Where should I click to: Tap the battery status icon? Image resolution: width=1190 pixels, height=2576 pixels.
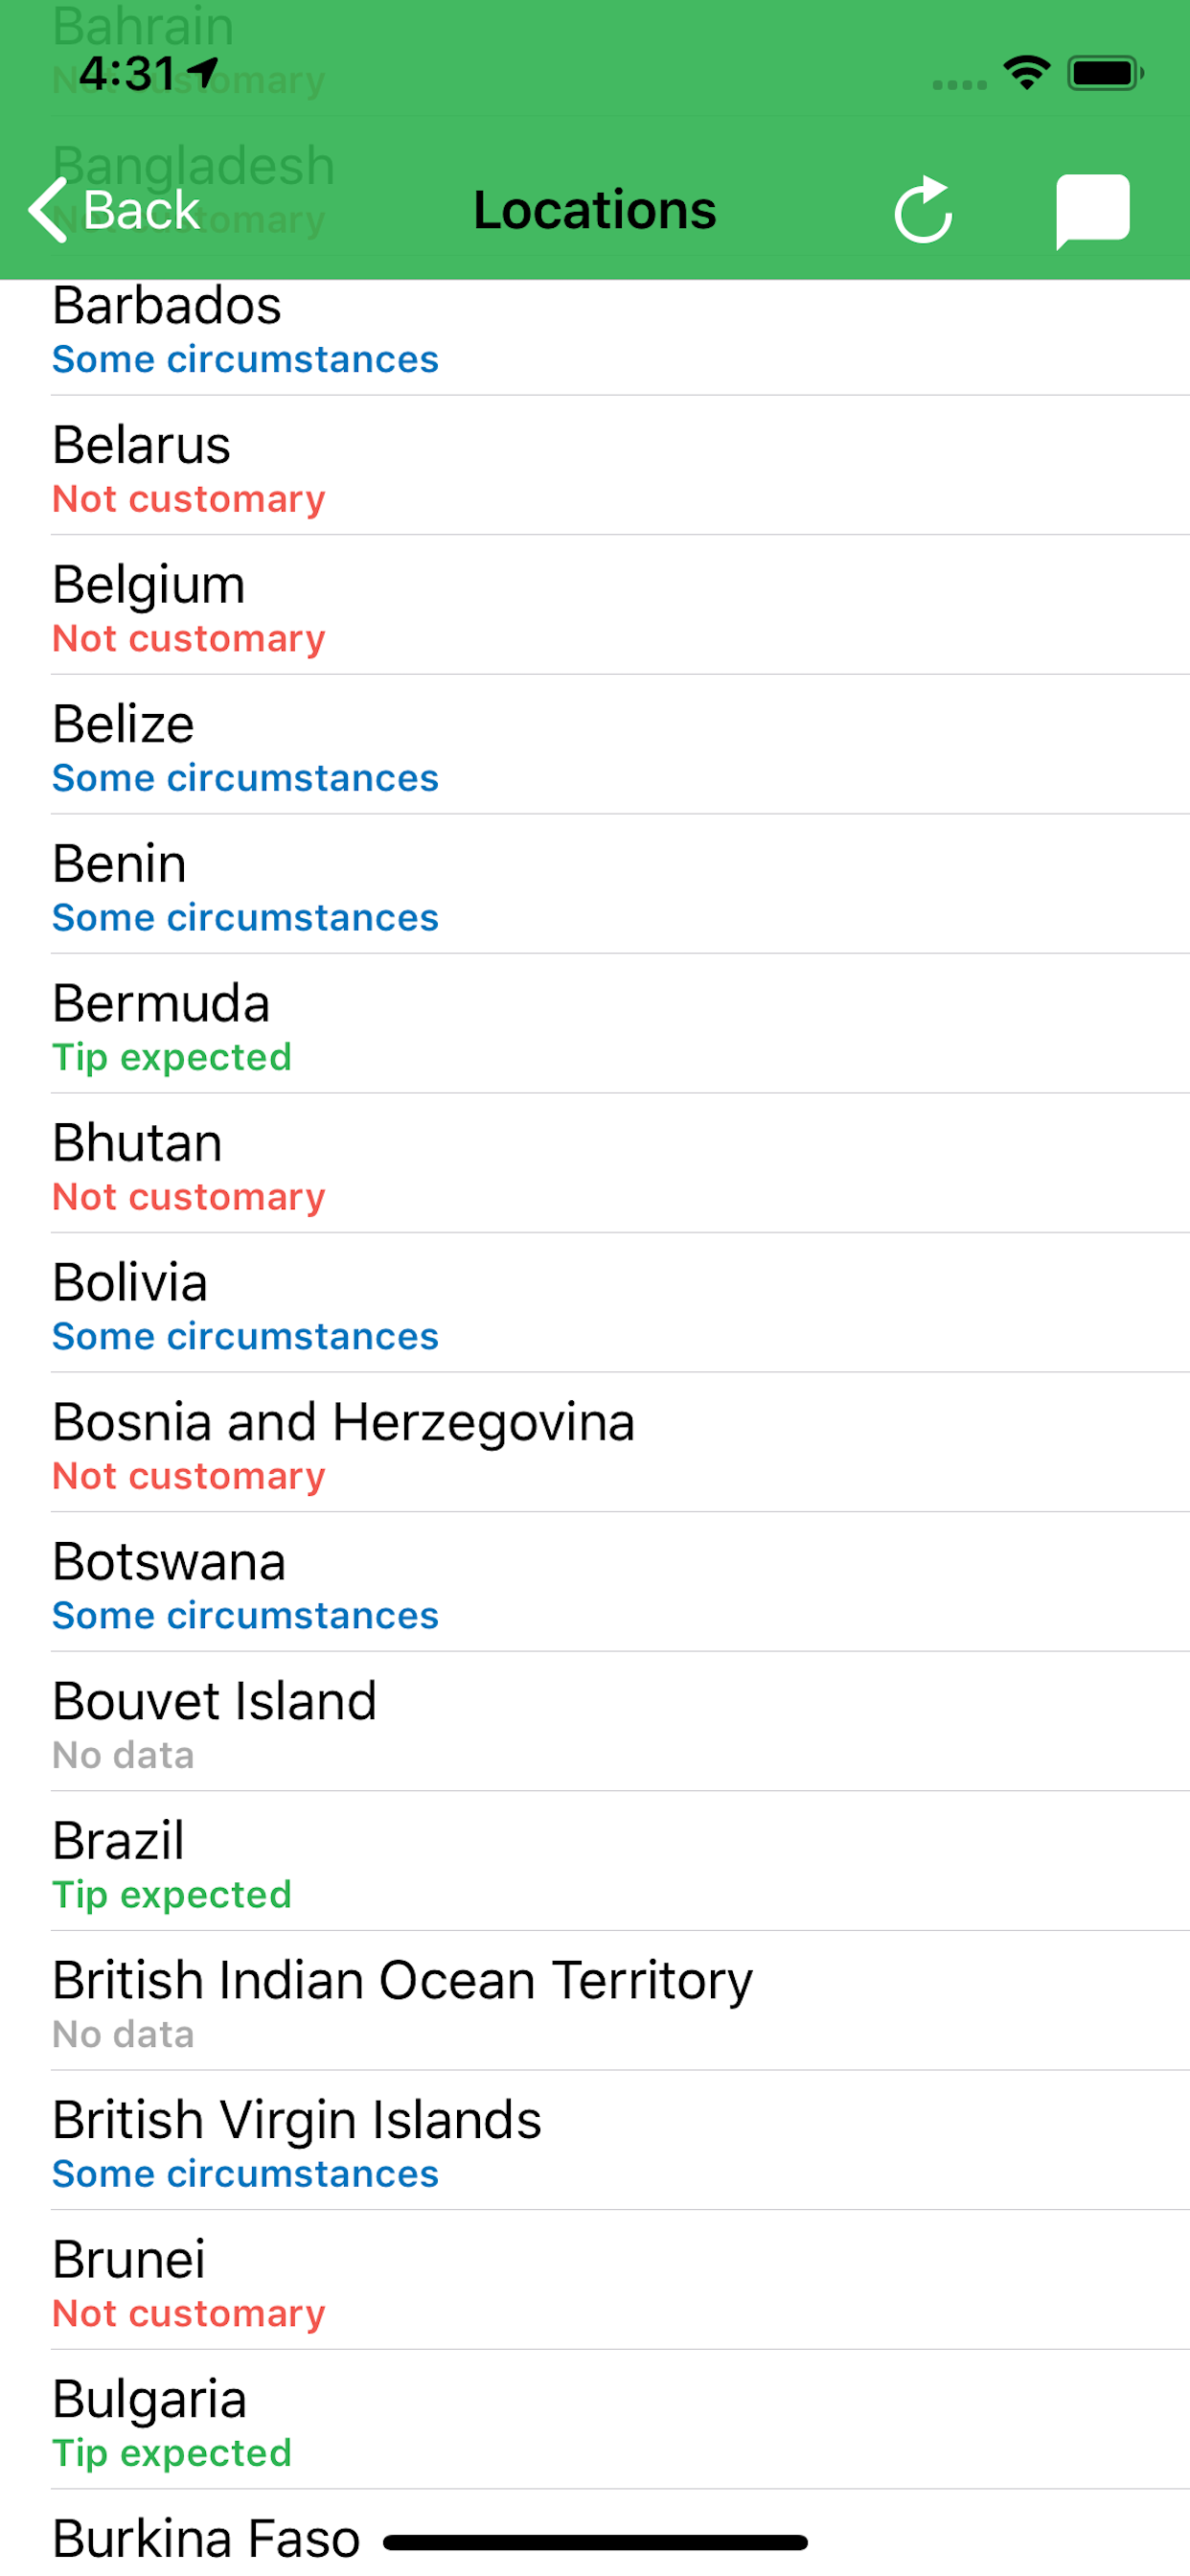click(1105, 73)
